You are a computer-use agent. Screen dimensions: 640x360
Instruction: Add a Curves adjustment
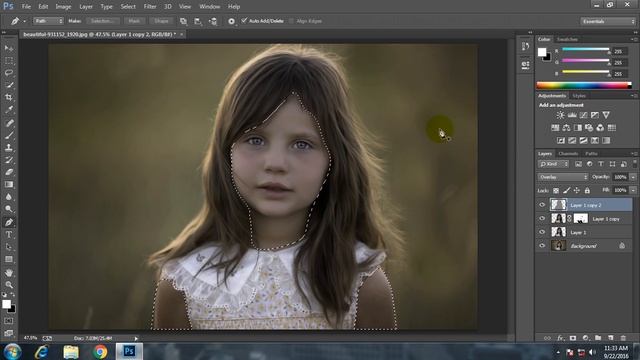(x=584, y=115)
